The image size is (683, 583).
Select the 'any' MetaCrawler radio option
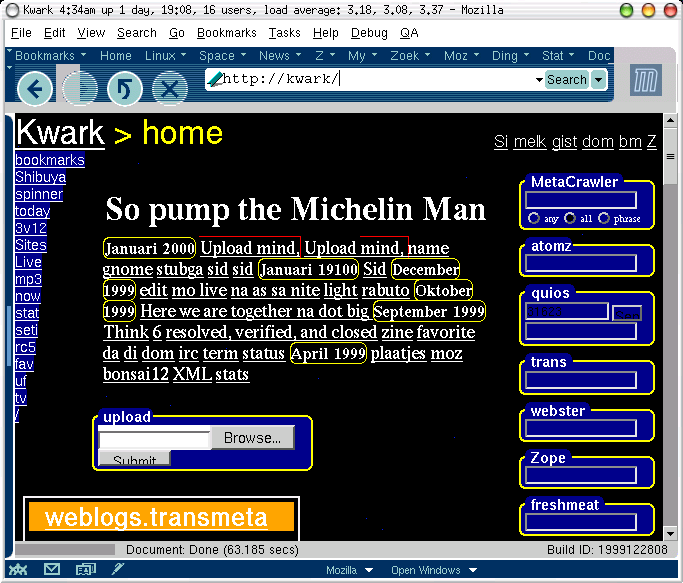coord(533,218)
